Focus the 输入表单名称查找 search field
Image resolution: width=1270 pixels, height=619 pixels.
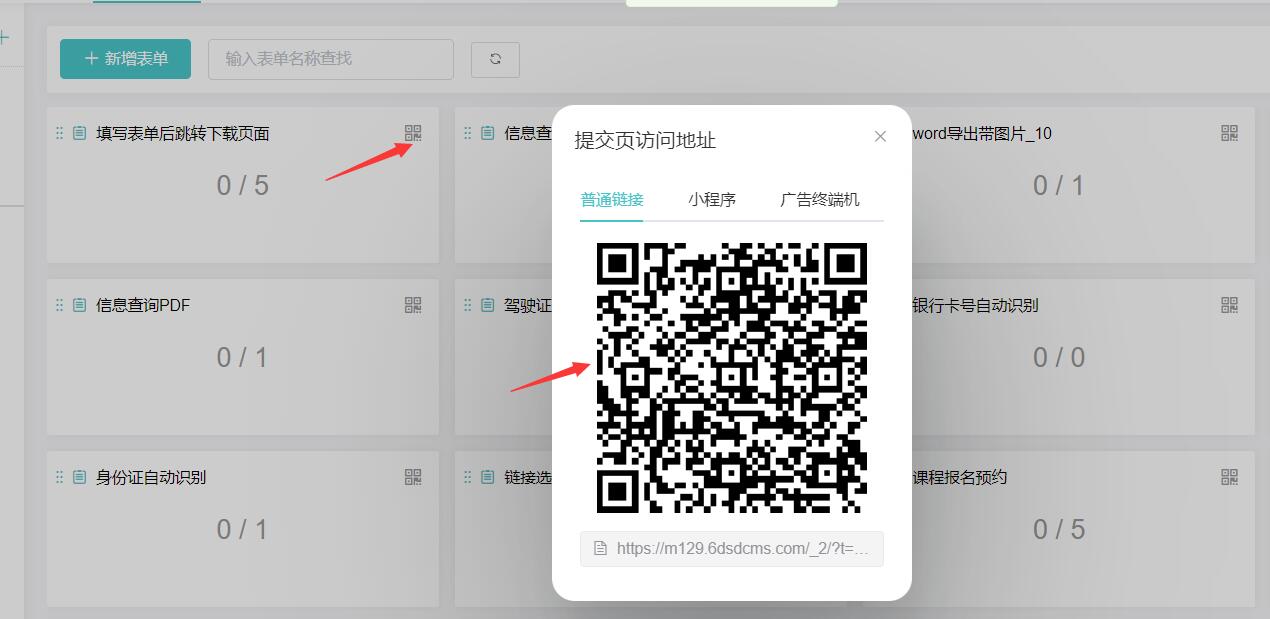pyautogui.click(x=331, y=59)
